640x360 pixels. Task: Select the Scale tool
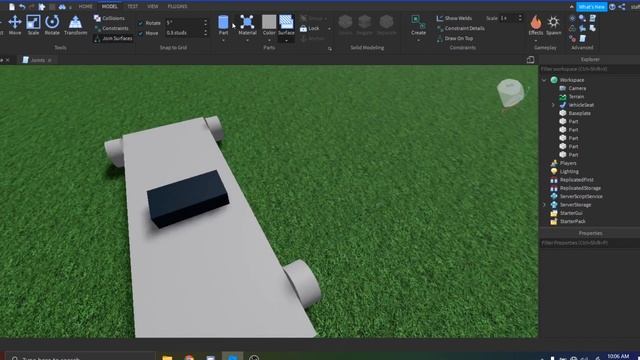coord(33,25)
